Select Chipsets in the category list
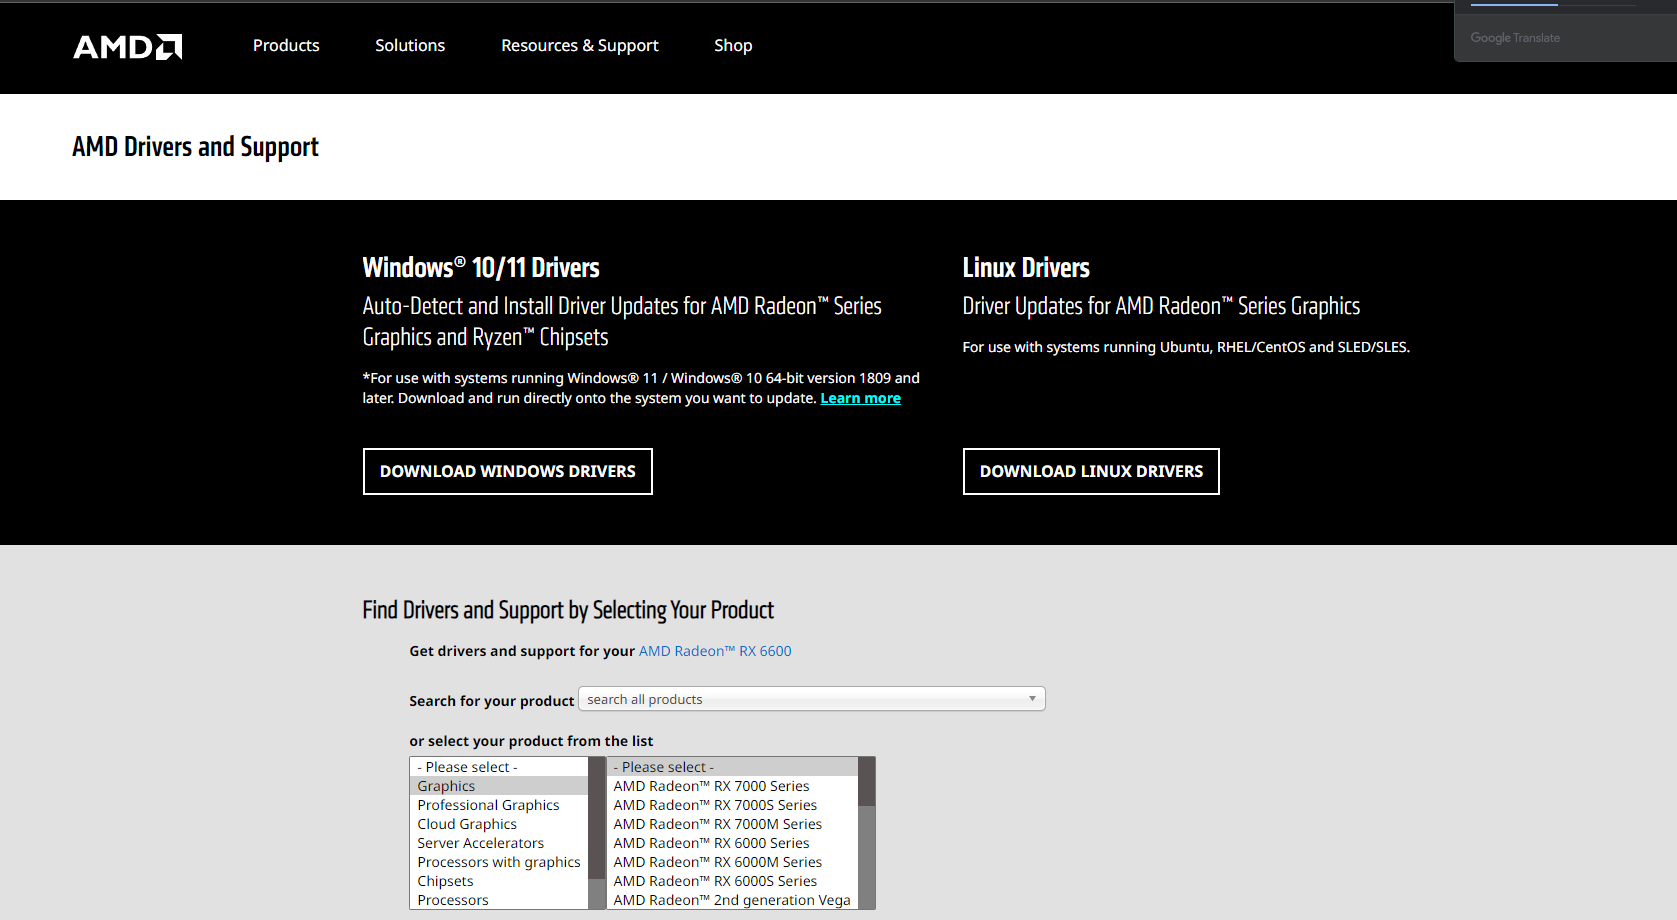The width and height of the screenshot is (1677, 920). [x=445, y=881]
